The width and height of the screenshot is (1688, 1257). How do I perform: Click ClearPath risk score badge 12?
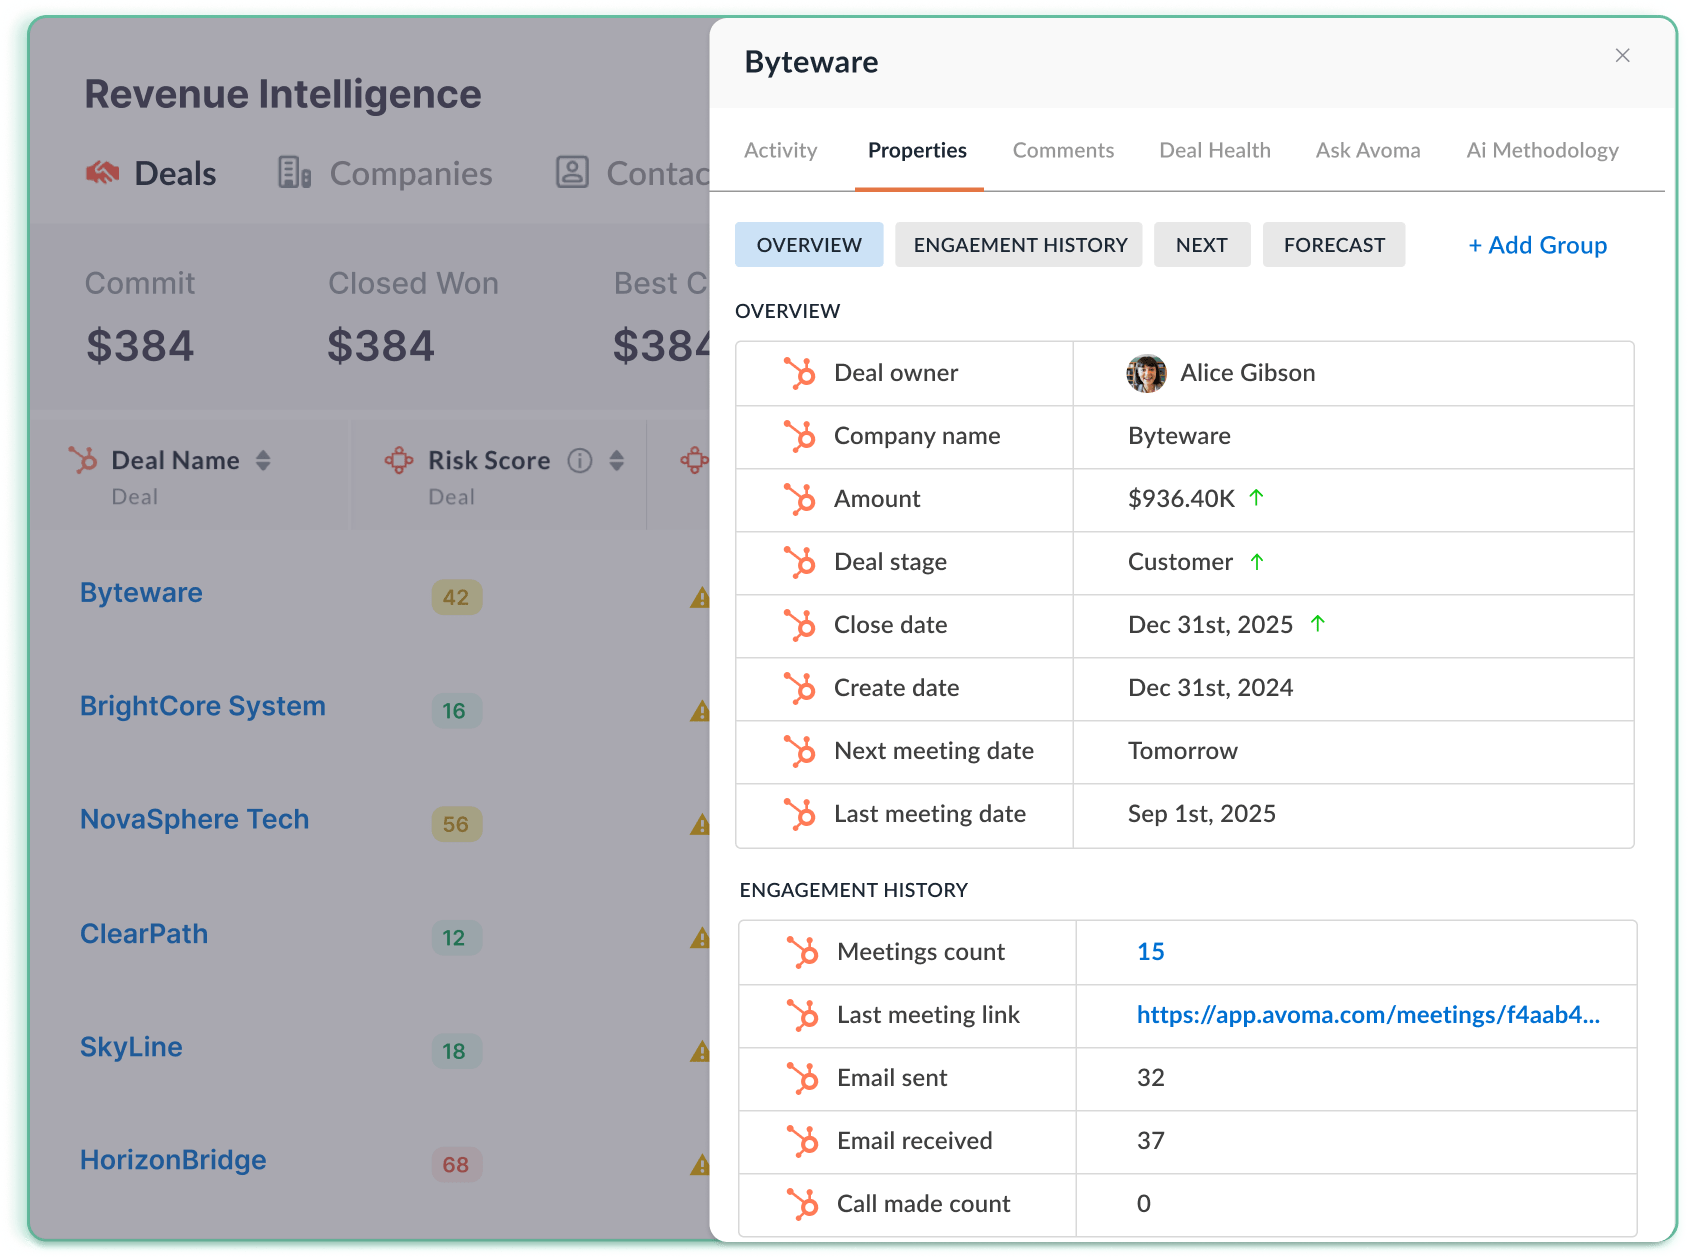point(456,938)
